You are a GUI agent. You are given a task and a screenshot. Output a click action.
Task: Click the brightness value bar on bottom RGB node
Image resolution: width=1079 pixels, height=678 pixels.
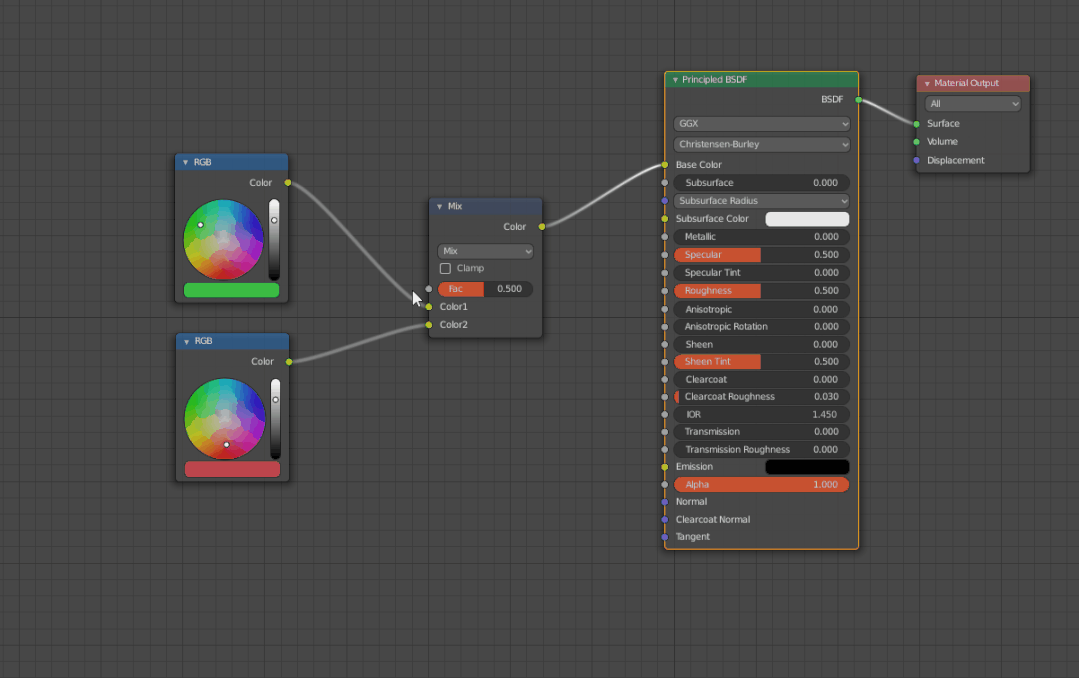click(x=275, y=419)
